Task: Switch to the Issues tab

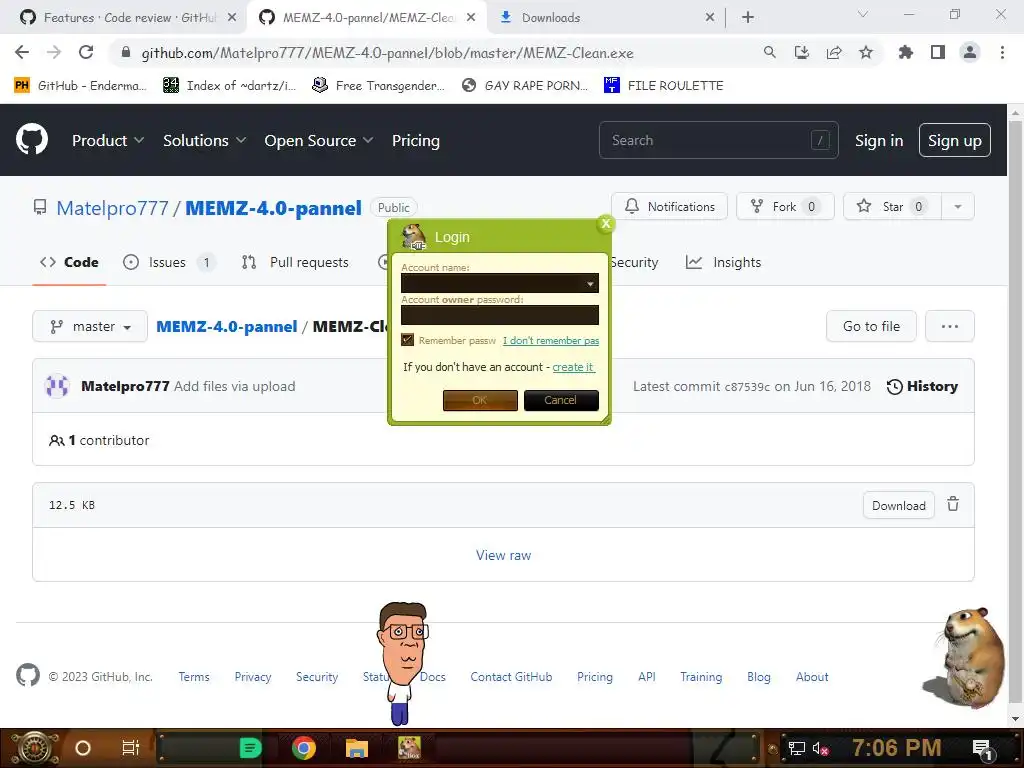Action: (x=169, y=263)
